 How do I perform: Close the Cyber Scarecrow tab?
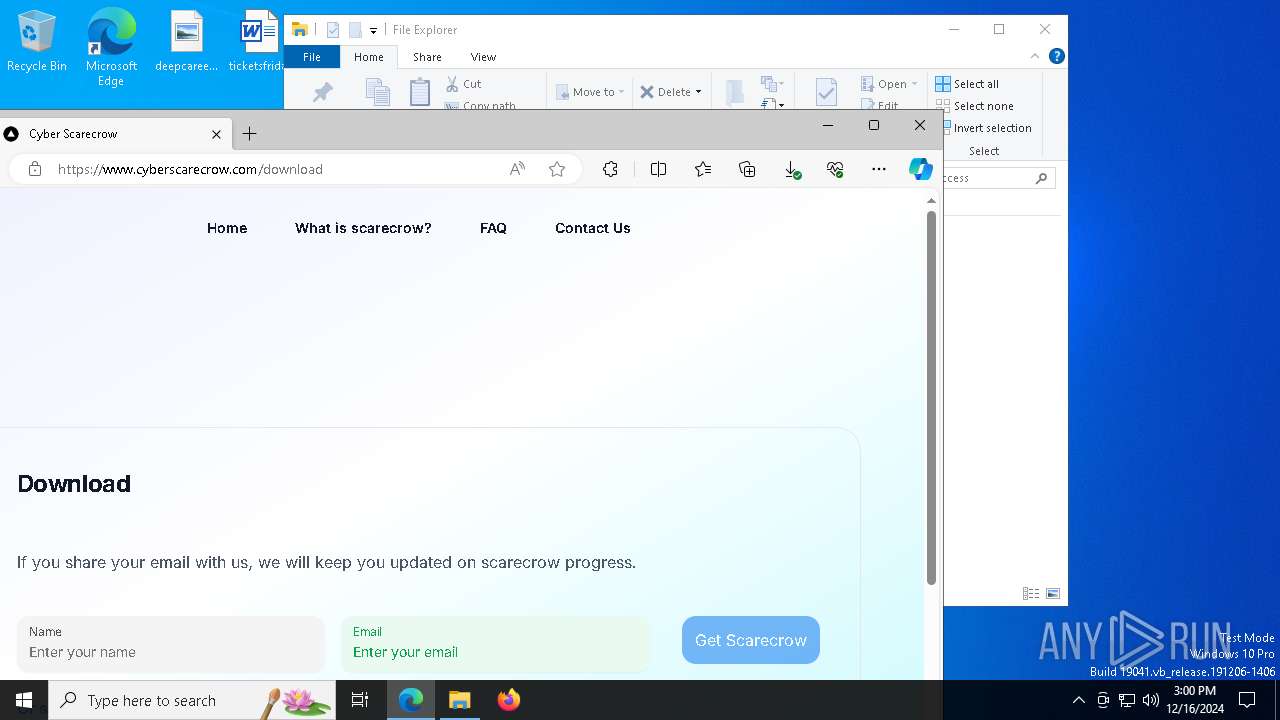click(x=216, y=134)
